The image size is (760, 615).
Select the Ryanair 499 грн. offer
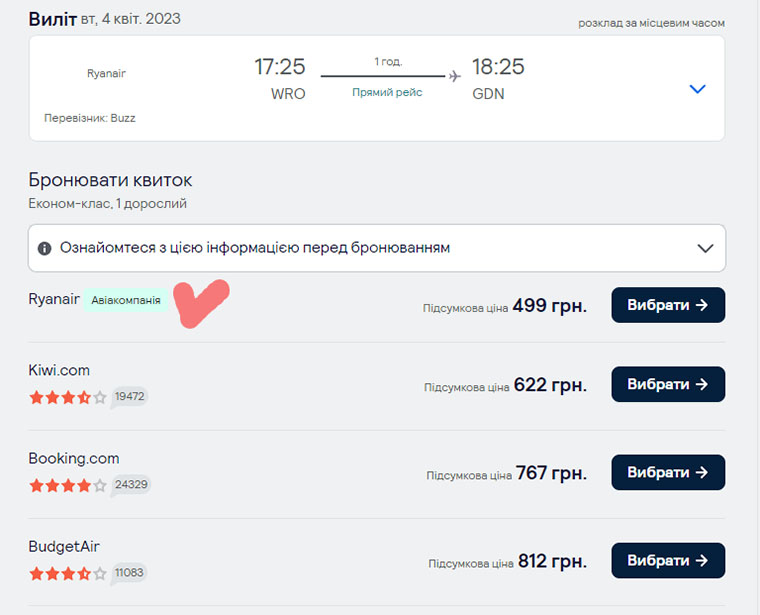[x=668, y=305]
